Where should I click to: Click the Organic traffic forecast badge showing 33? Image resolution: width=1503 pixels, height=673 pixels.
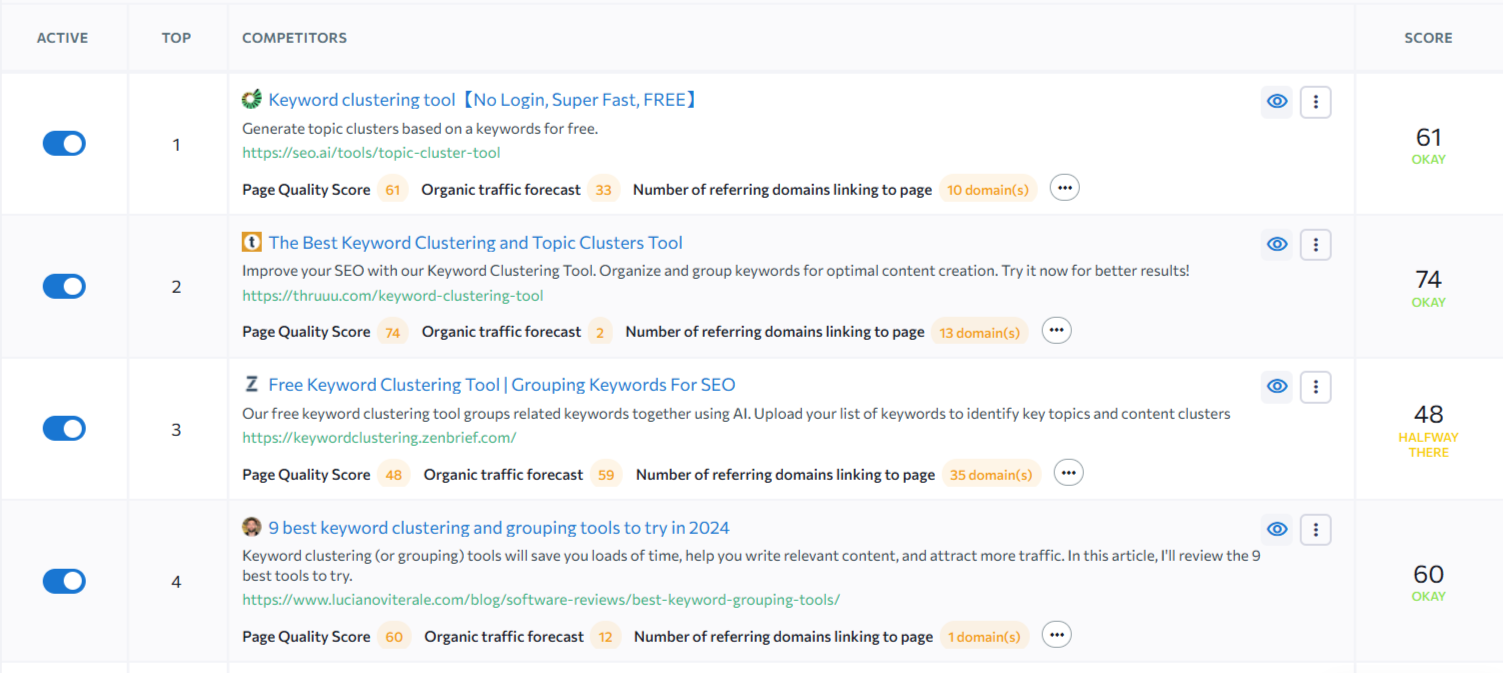coord(604,189)
